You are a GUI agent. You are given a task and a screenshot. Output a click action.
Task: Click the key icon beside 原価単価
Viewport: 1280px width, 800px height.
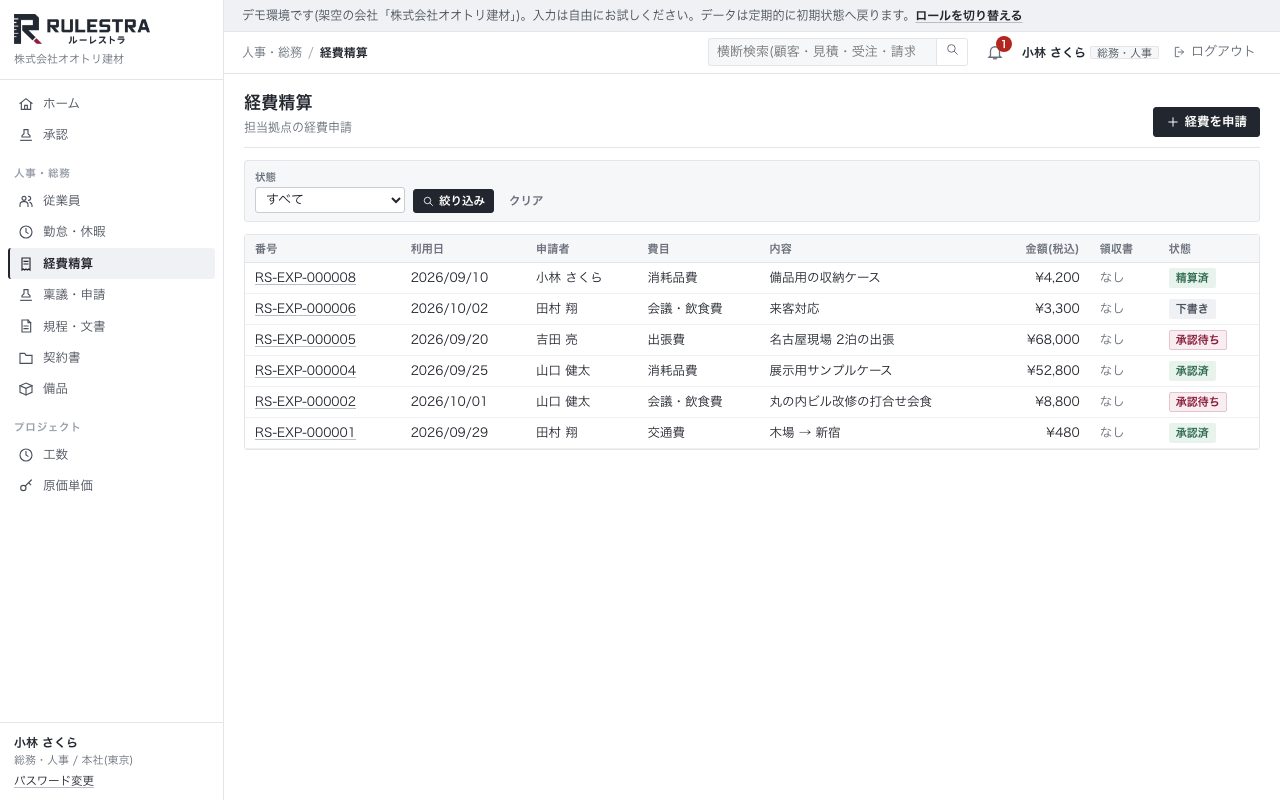(x=26, y=486)
